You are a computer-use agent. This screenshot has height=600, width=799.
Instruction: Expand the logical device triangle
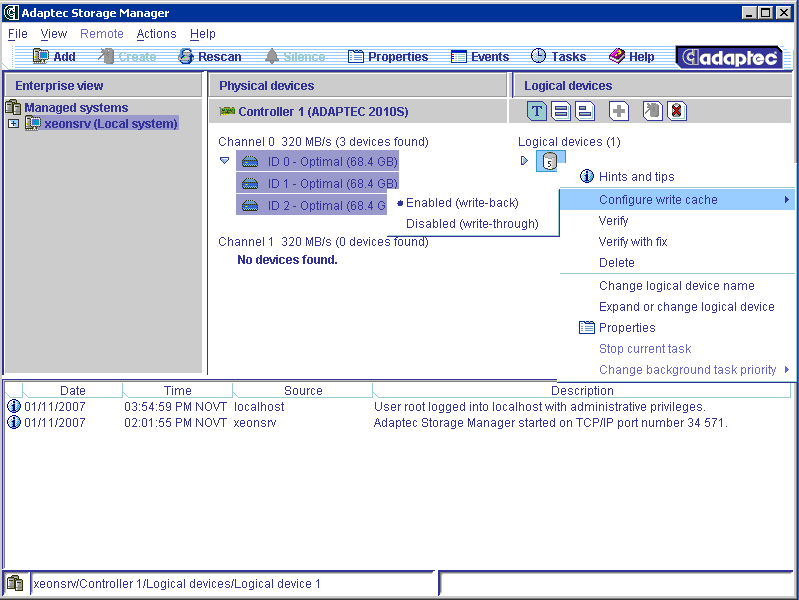tap(524, 161)
